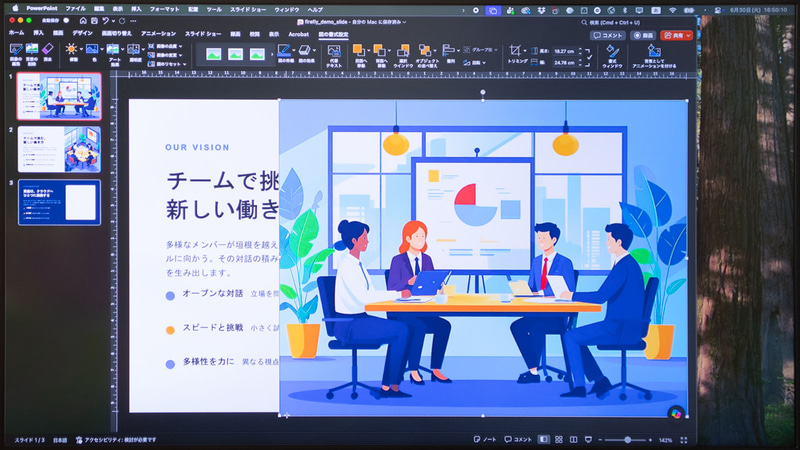Expand the picture styles gallery arrow
This screenshot has width=800, height=450.
pyautogui.click(x=272, y=54)
